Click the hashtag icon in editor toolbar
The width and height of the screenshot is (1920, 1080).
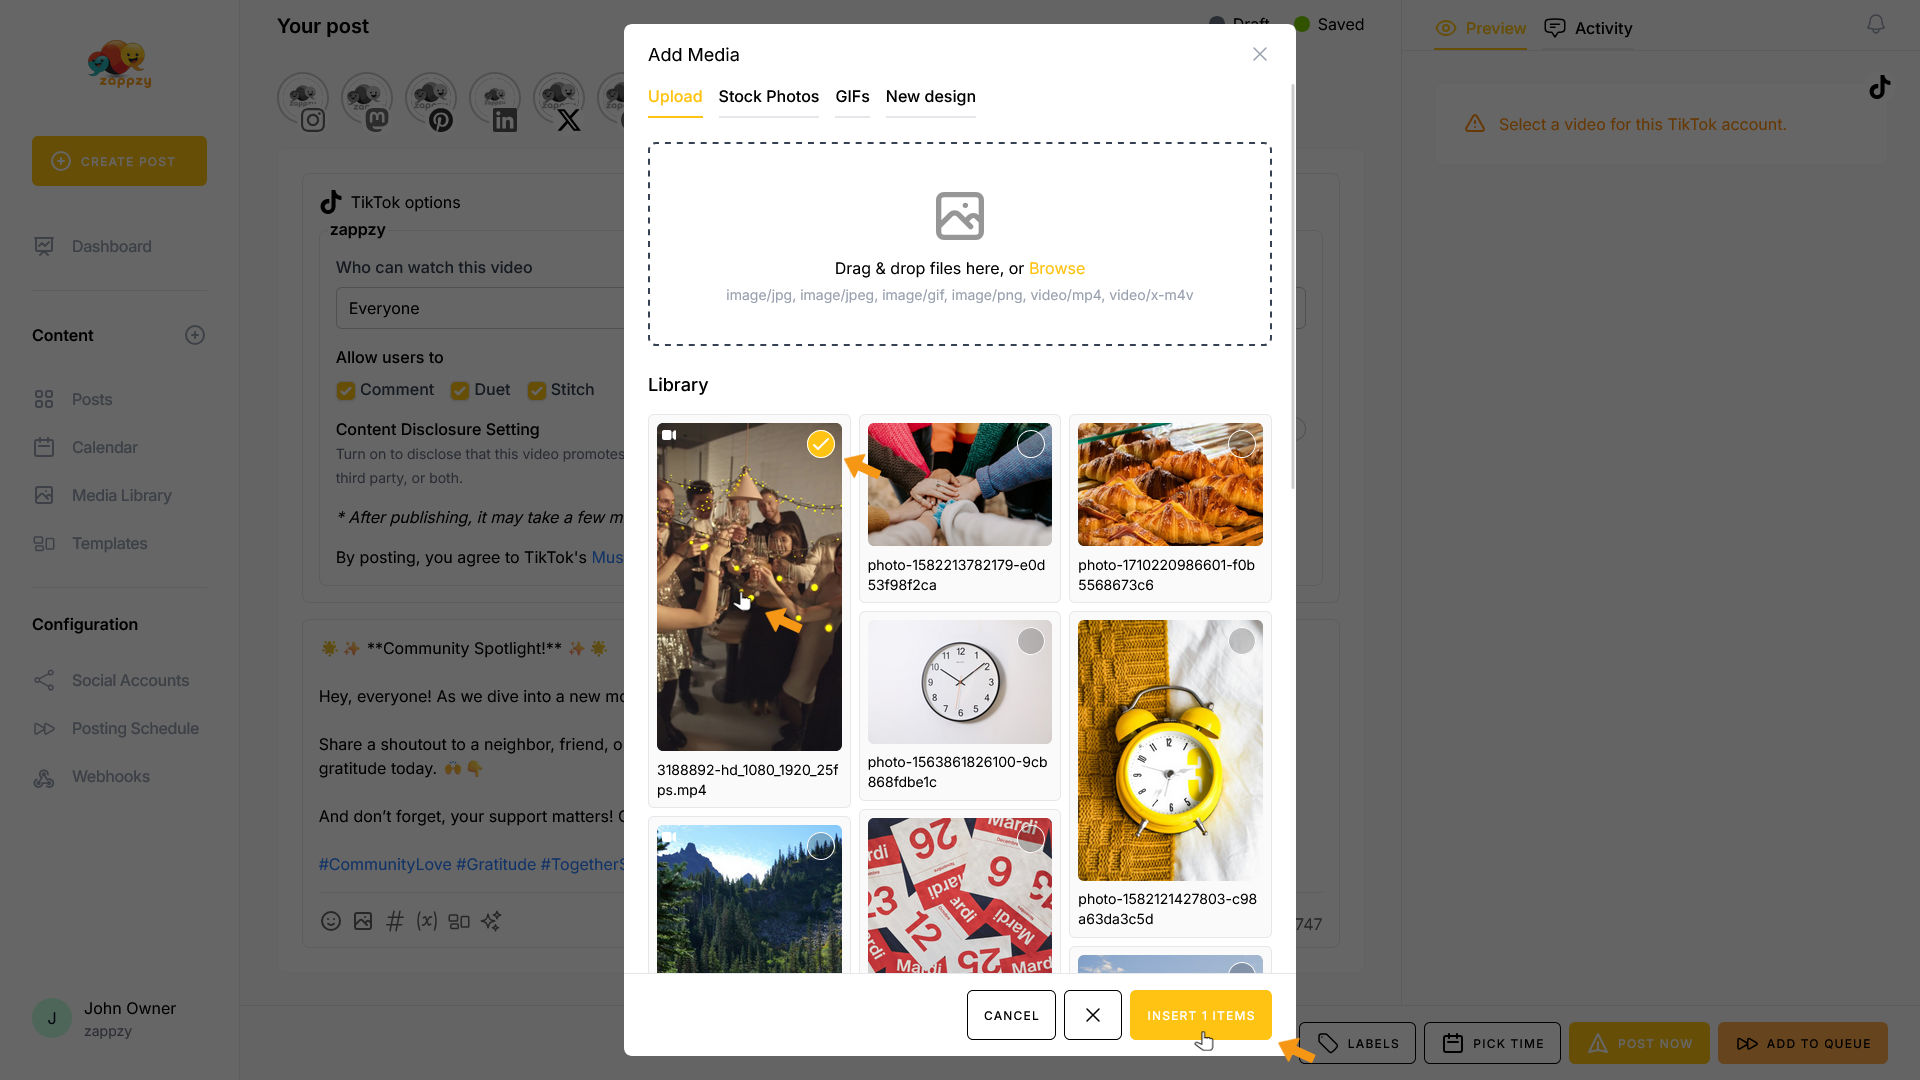[x=395, y=921]
